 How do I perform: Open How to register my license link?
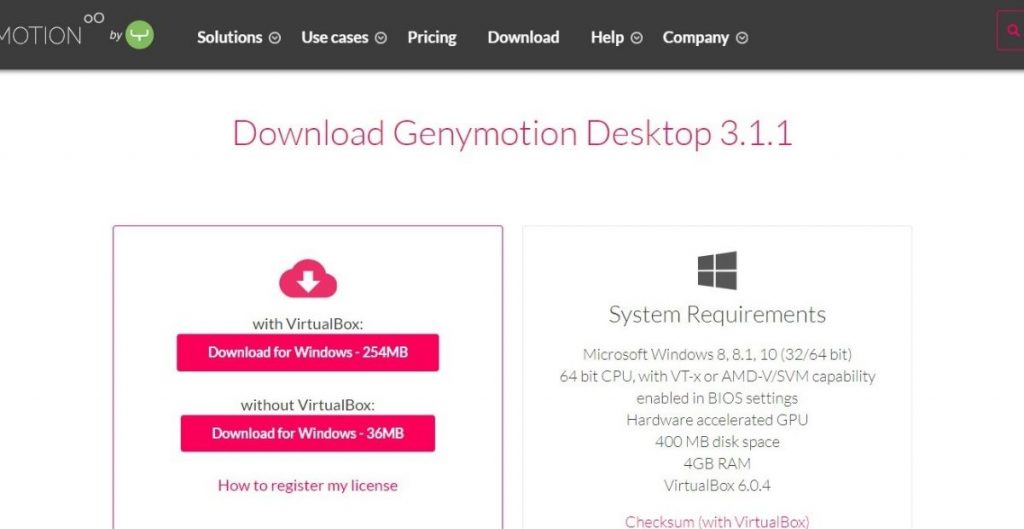308,485
